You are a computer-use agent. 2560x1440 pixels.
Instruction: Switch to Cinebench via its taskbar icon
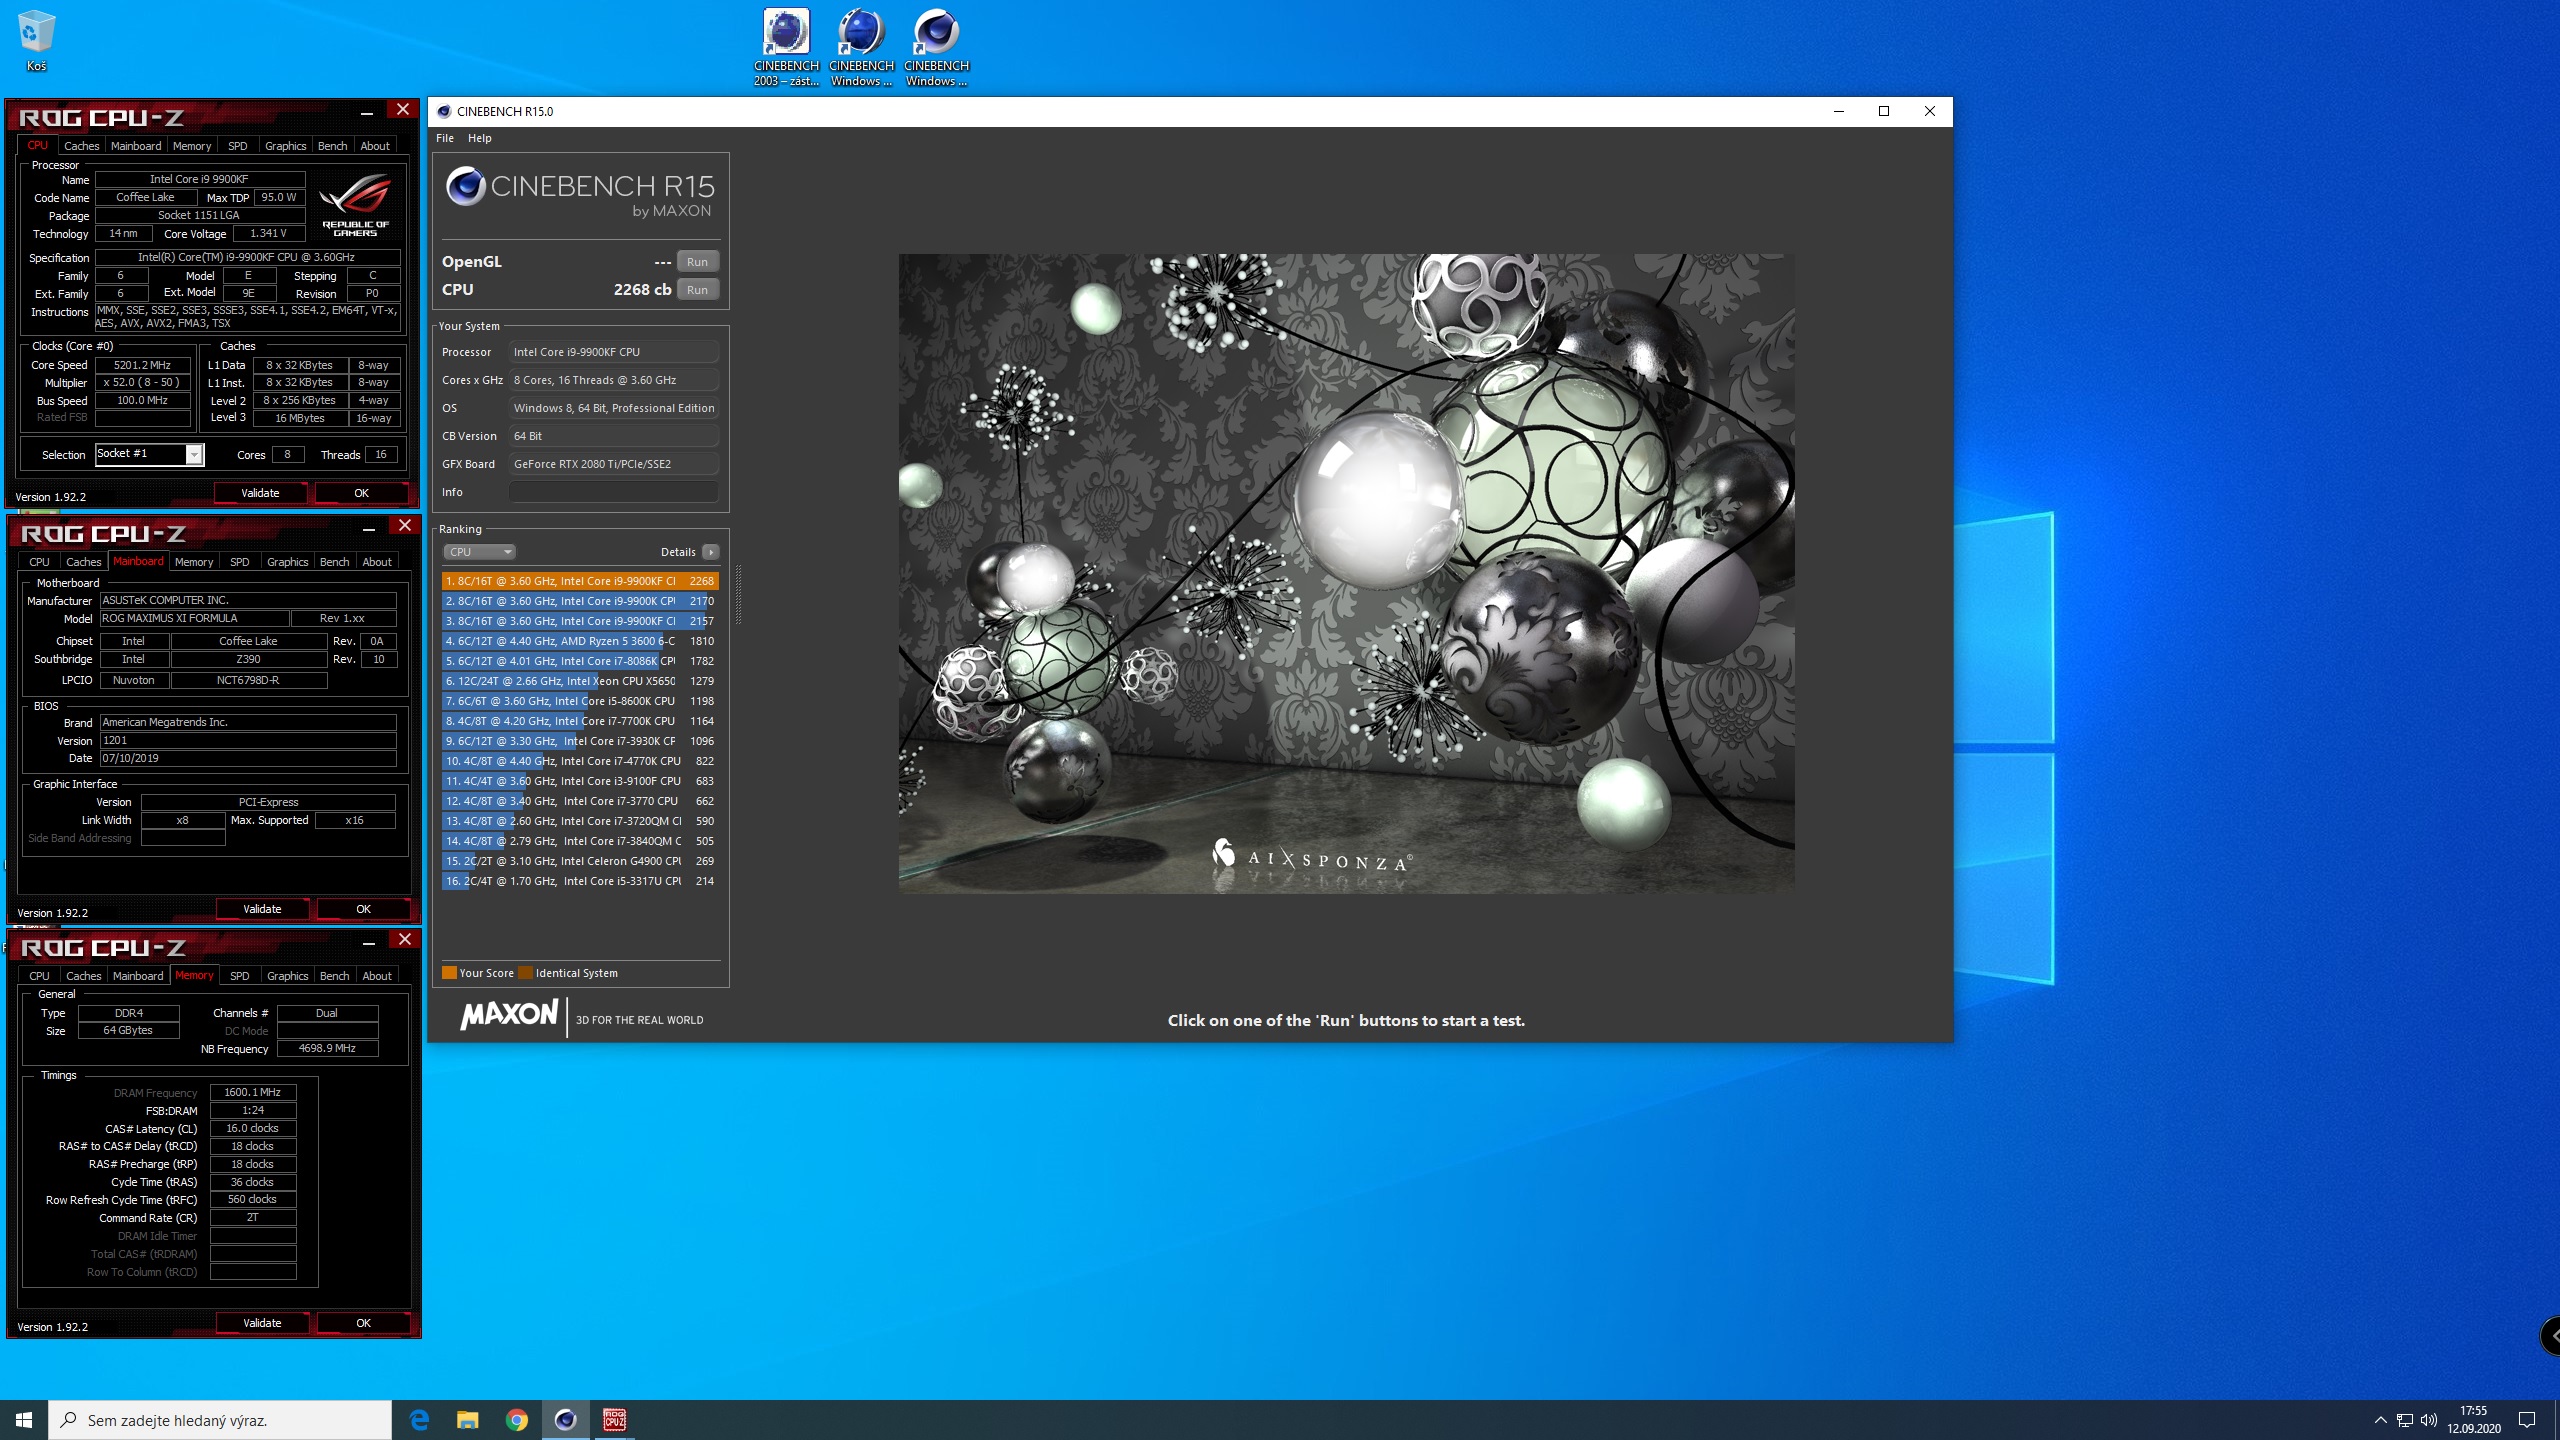pos(566,1420)
